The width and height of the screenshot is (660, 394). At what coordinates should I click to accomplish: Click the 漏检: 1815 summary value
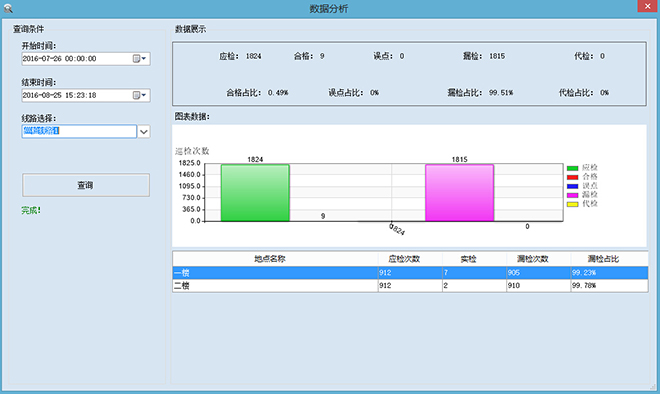[x=497, y=56]
